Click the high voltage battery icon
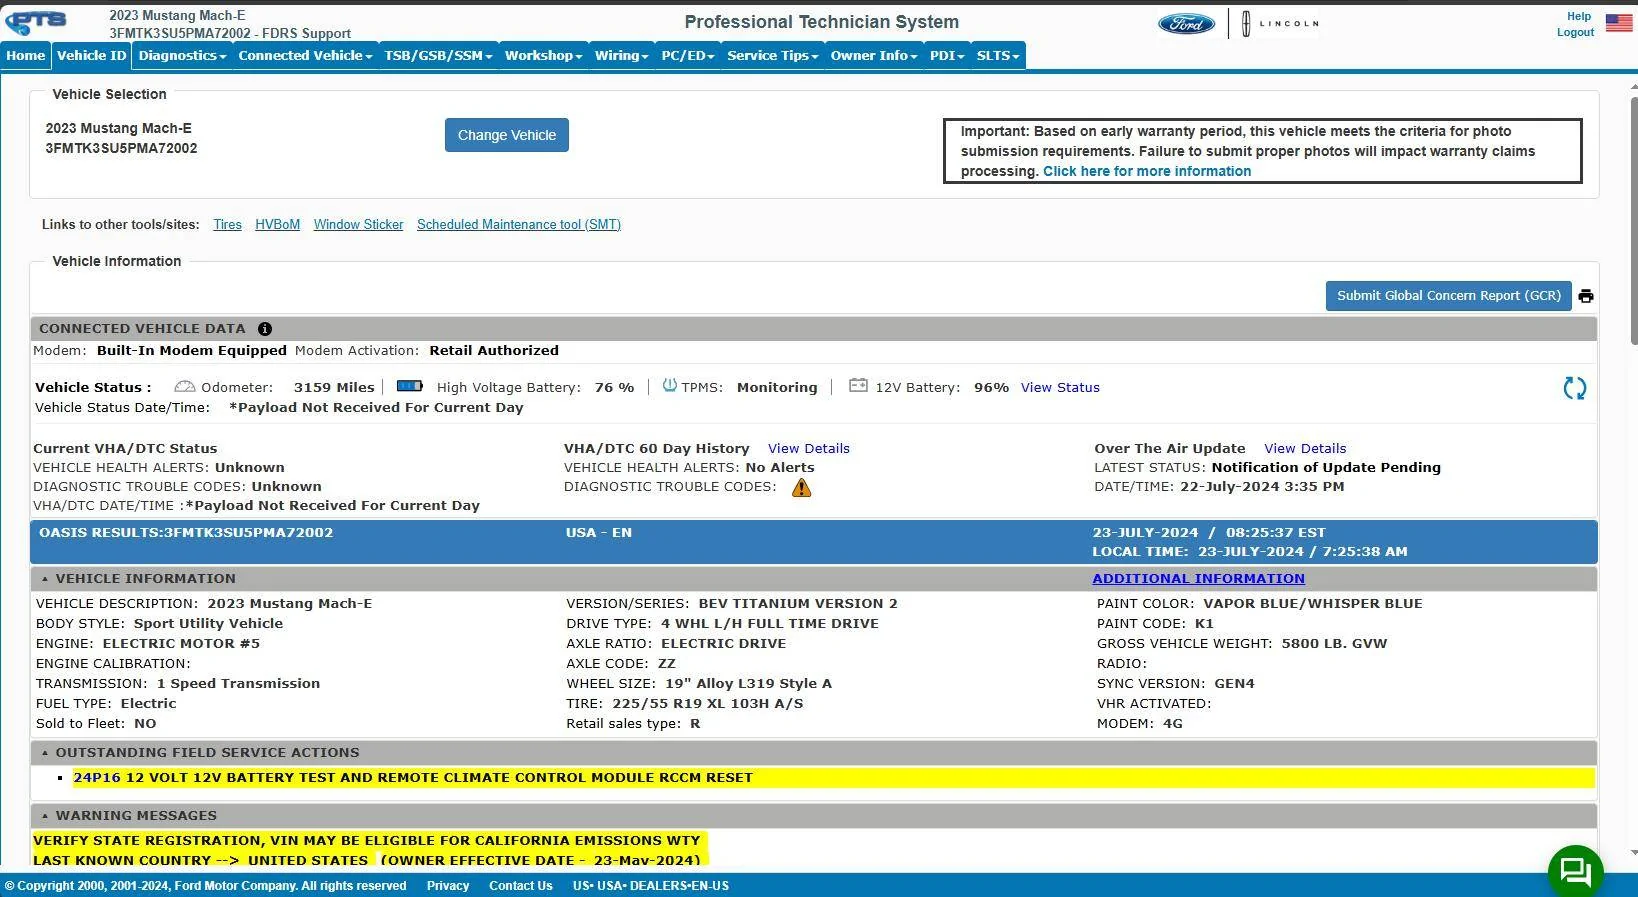The height and width of the screenshot is (897, 1638). click(x=410, y=386)
